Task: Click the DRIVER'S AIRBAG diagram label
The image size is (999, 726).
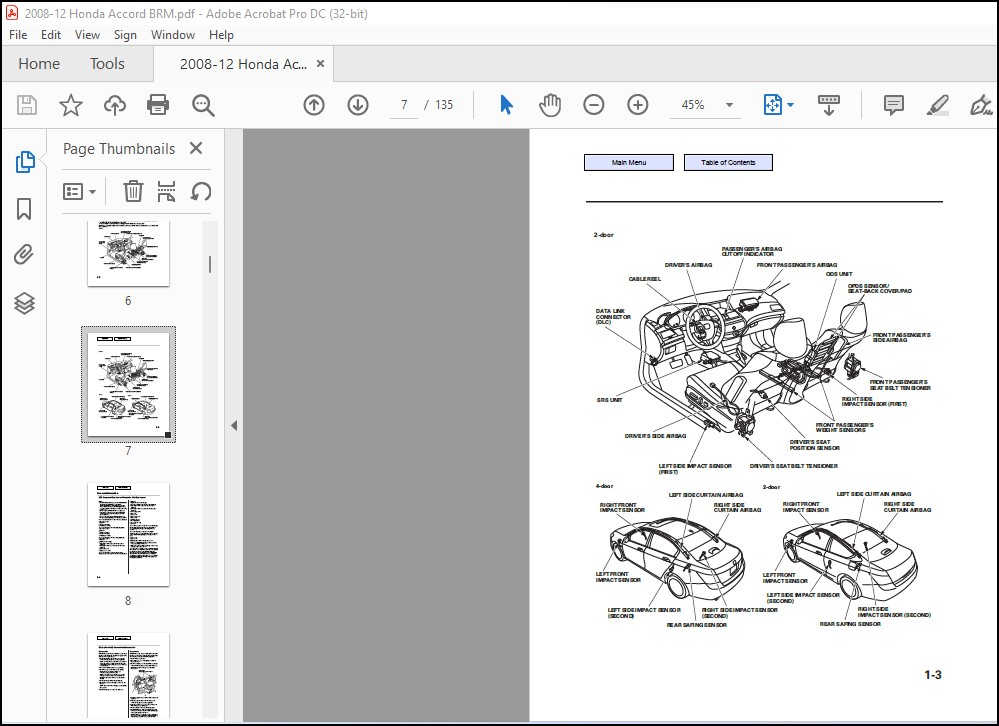Action: point(688,265)
